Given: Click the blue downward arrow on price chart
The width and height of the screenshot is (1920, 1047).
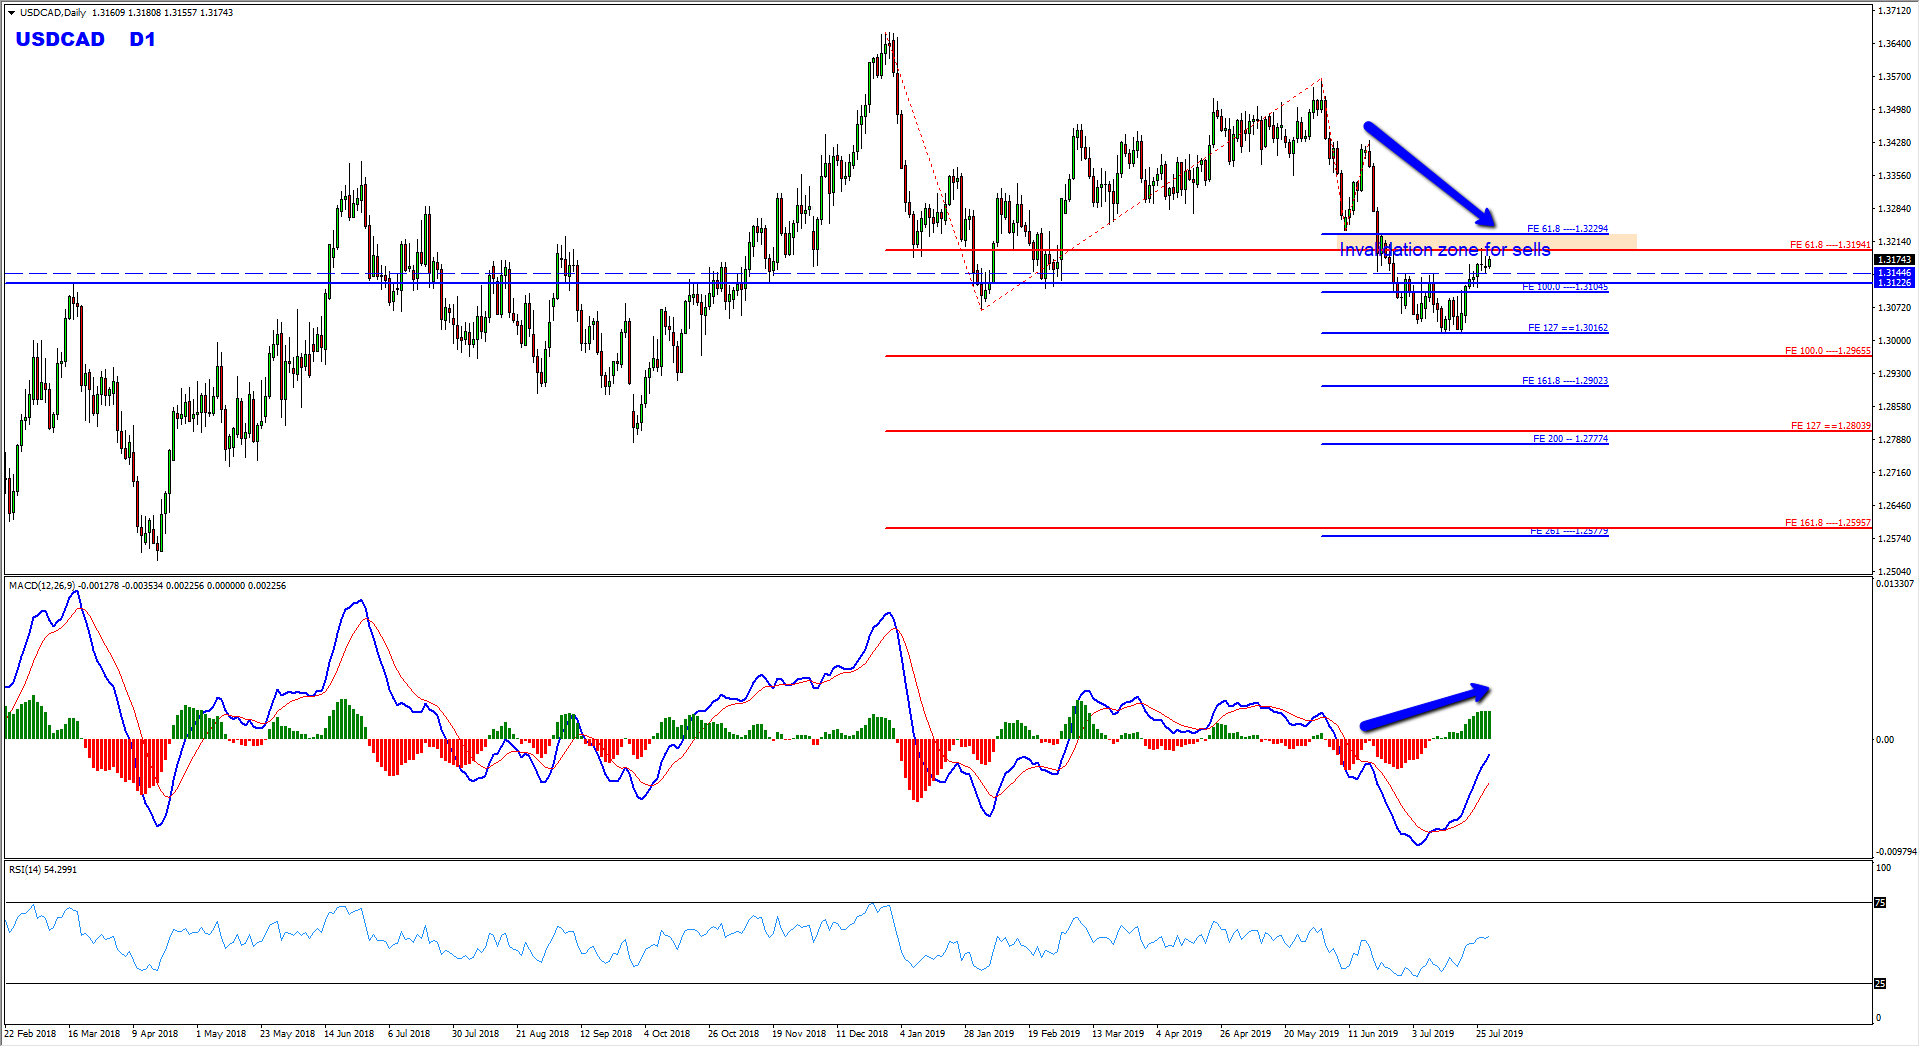Looking at the screenshot, I should (1428, 173).
